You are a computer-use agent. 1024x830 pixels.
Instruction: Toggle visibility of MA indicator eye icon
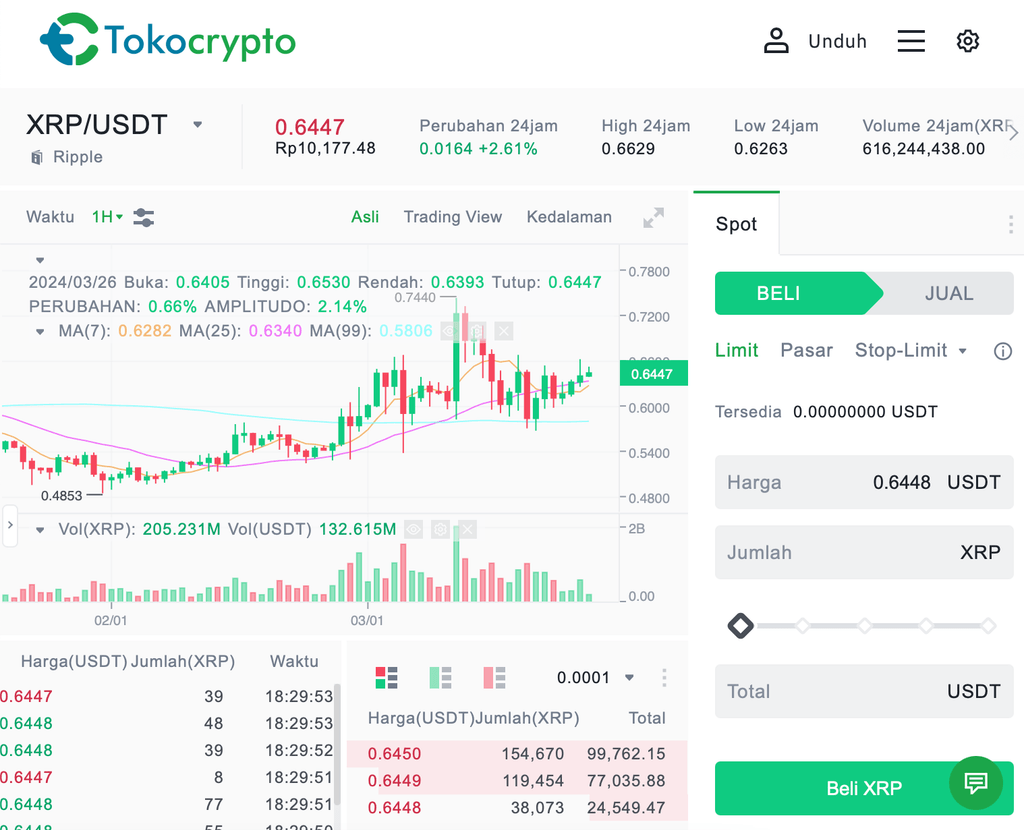click(x=451, y=331)
